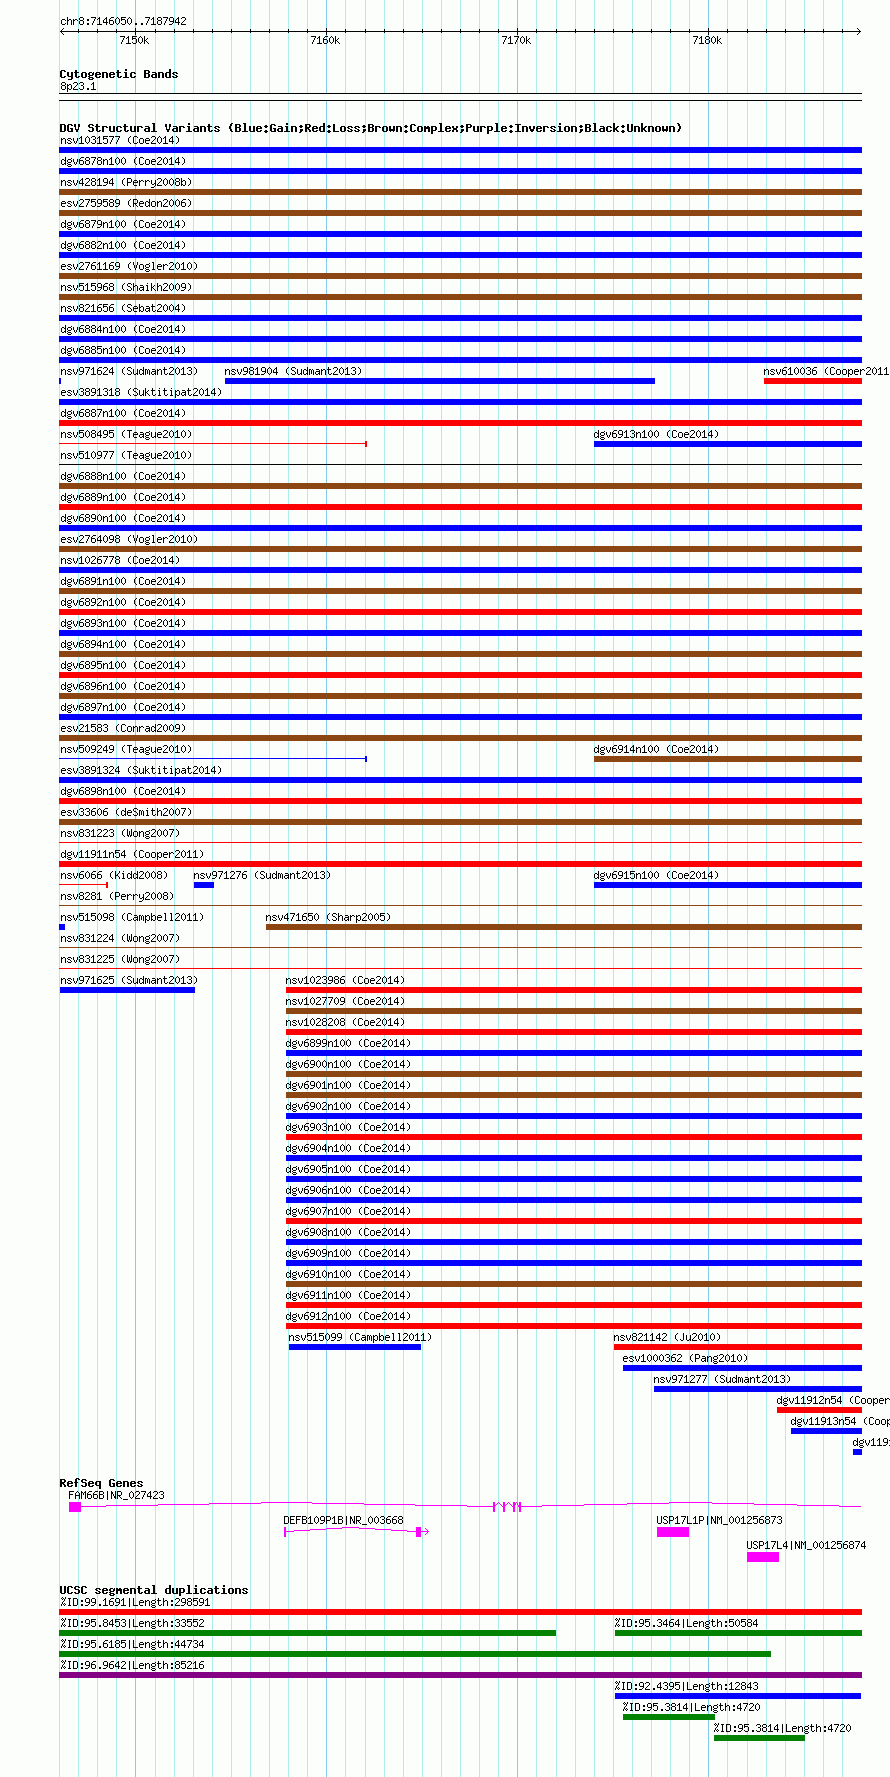This screenshot has height=1777, width=890.
Task: Open esv2764098 (Vogler2010) variant
Action: click(129, 539)
